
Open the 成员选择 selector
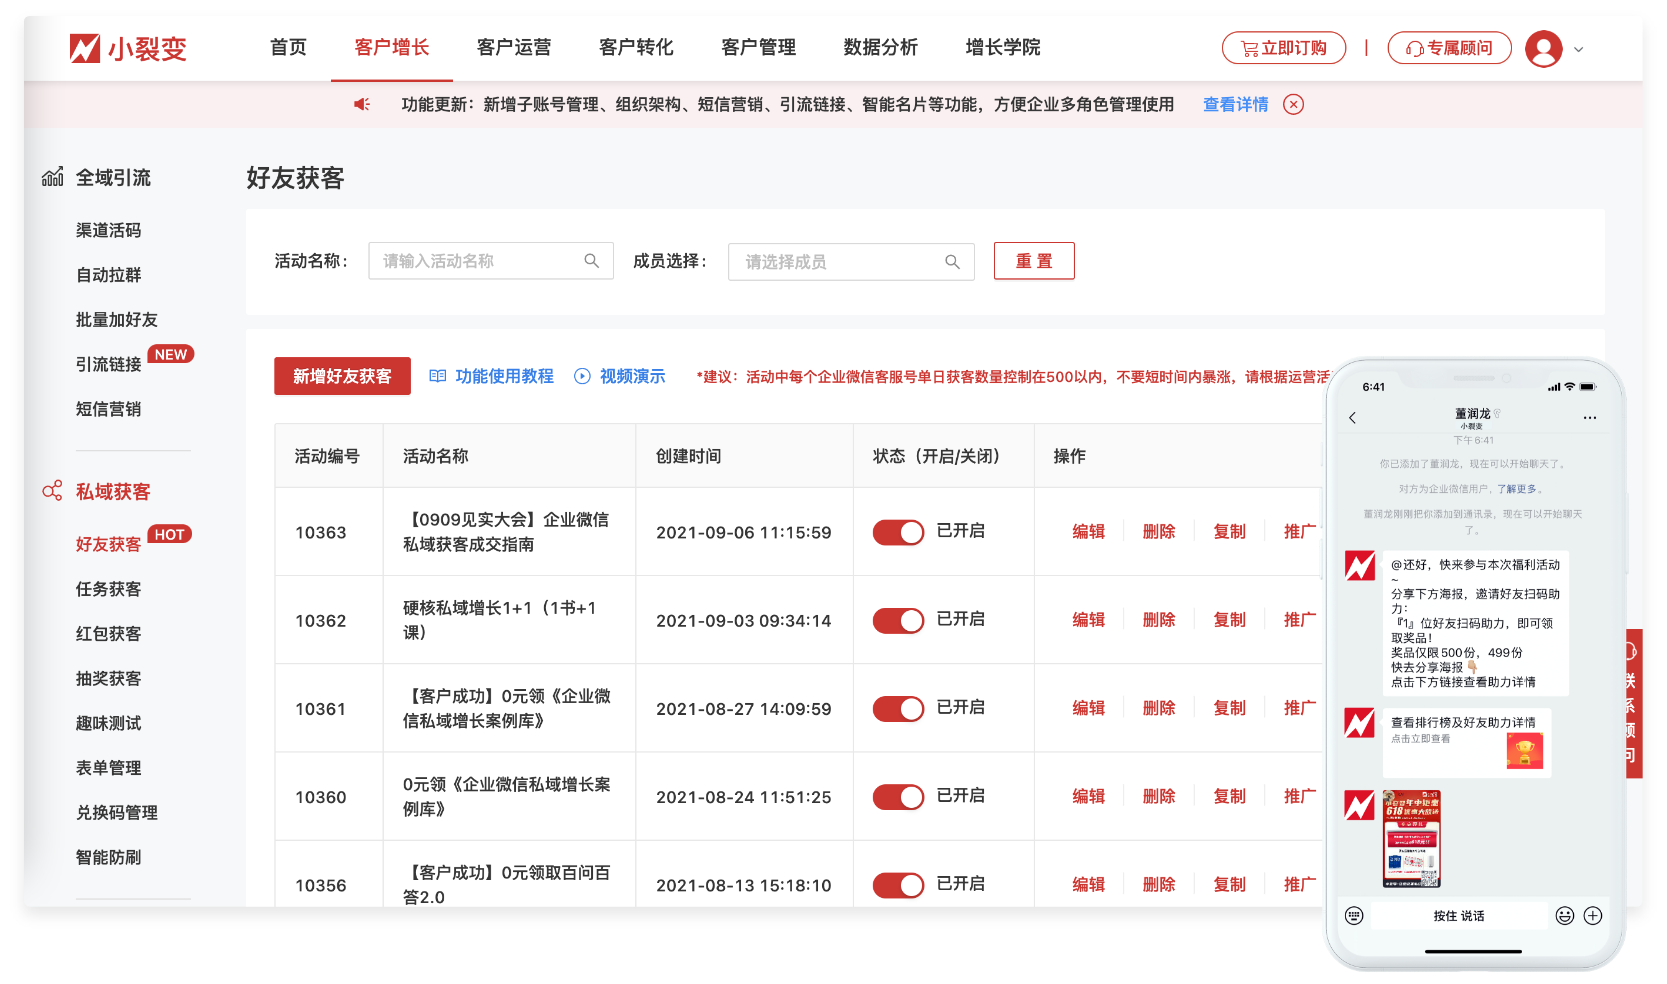click(851, 262)
